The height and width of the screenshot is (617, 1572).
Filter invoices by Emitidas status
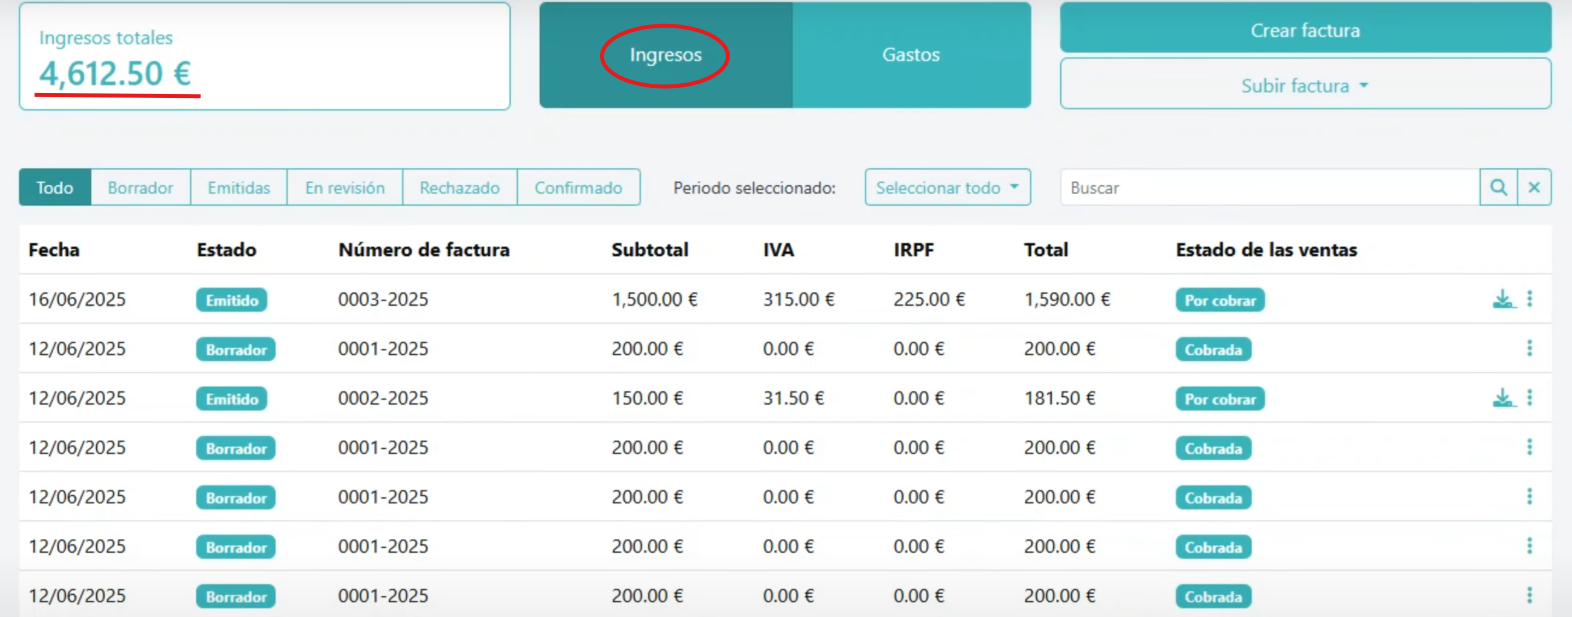pos(239,187)
